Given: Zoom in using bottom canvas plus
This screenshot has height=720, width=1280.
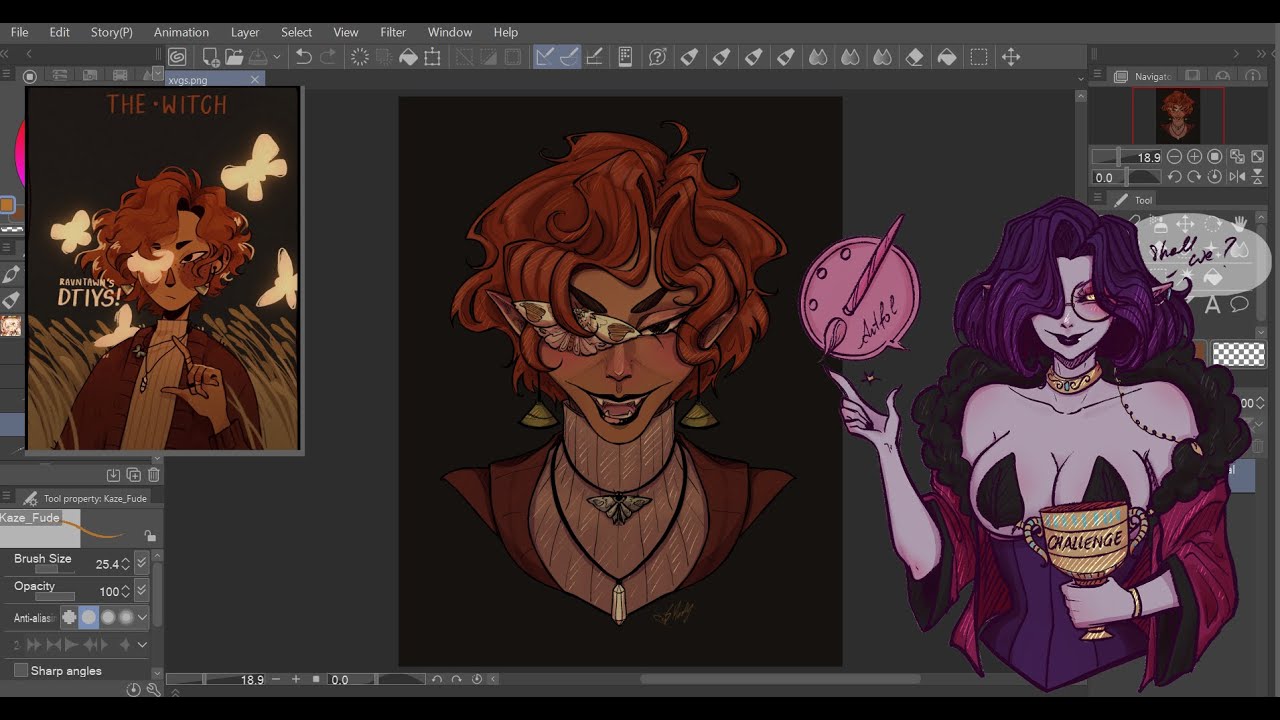Looking at the screenshot, I should (296, 679).
